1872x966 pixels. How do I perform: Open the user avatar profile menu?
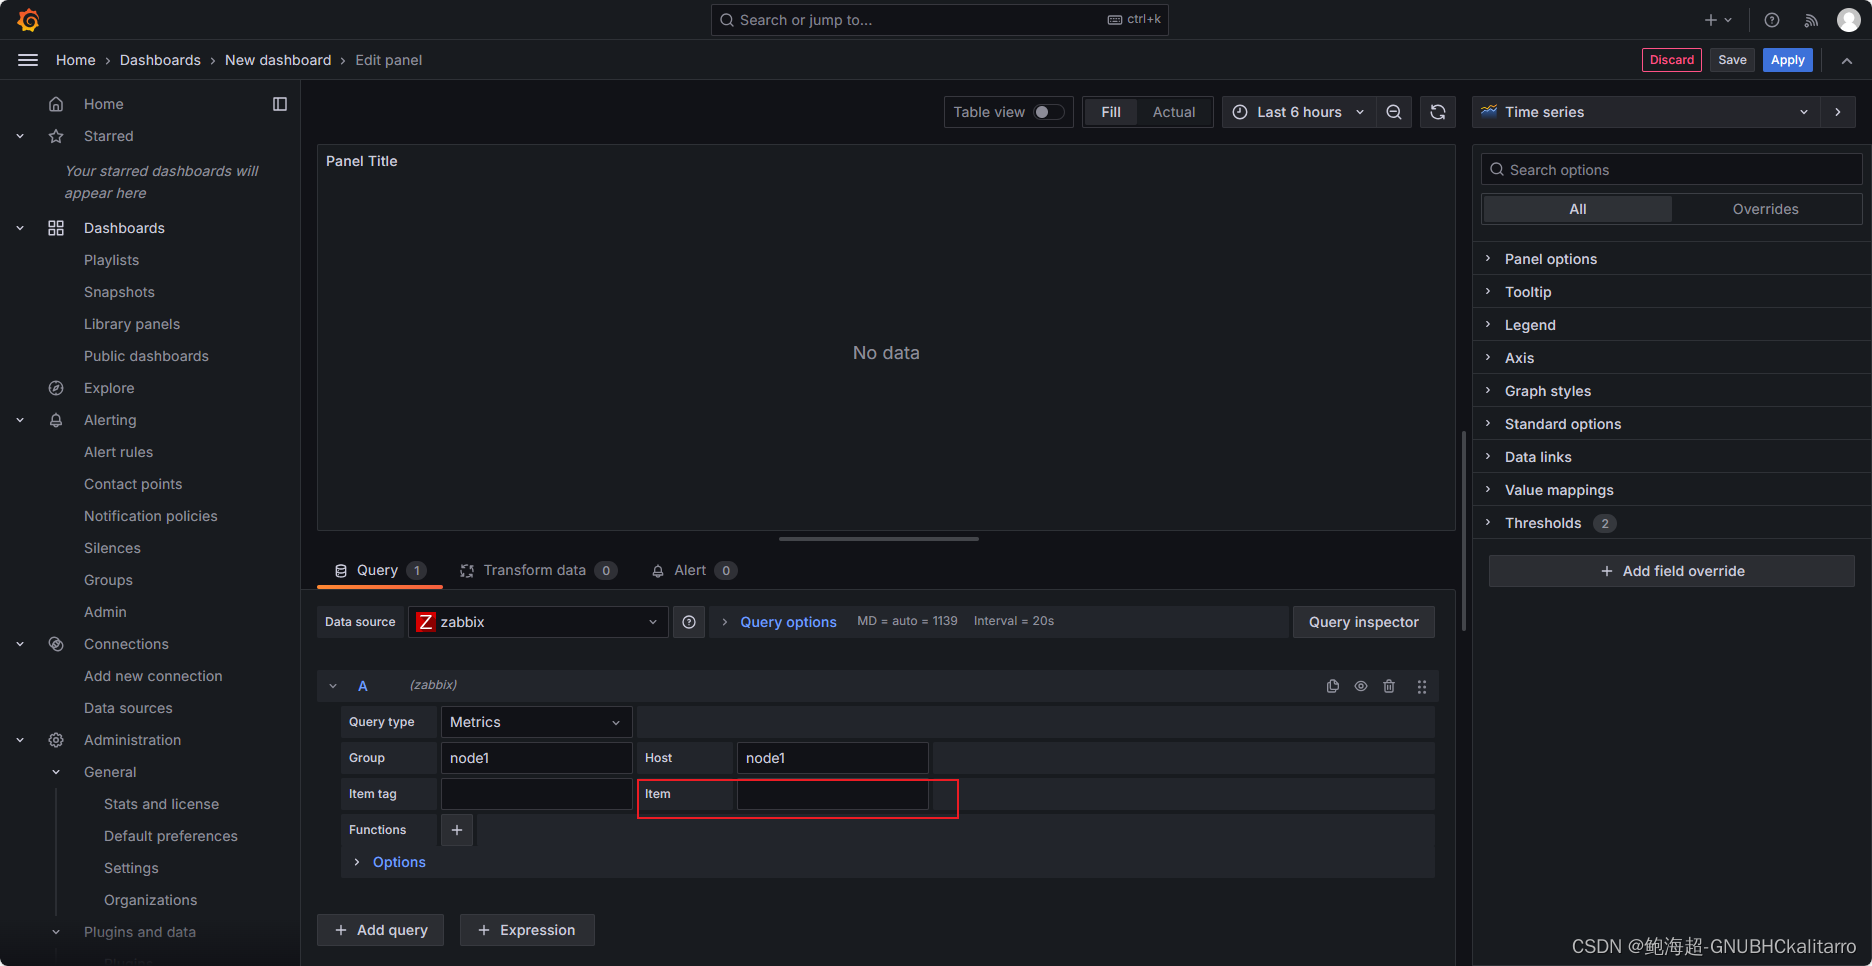1848,20
